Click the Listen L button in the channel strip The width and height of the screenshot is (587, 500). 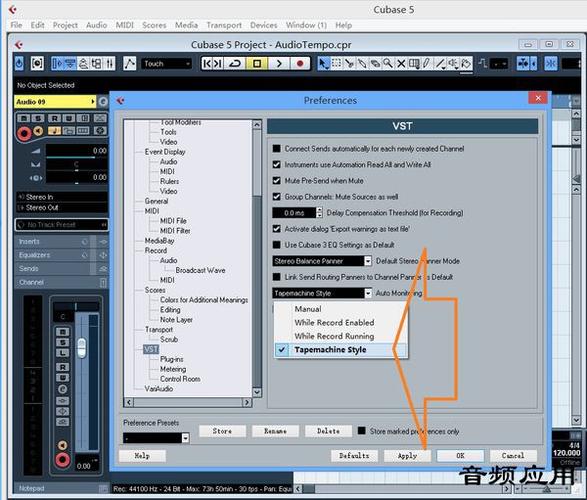(x=63, y=353)
